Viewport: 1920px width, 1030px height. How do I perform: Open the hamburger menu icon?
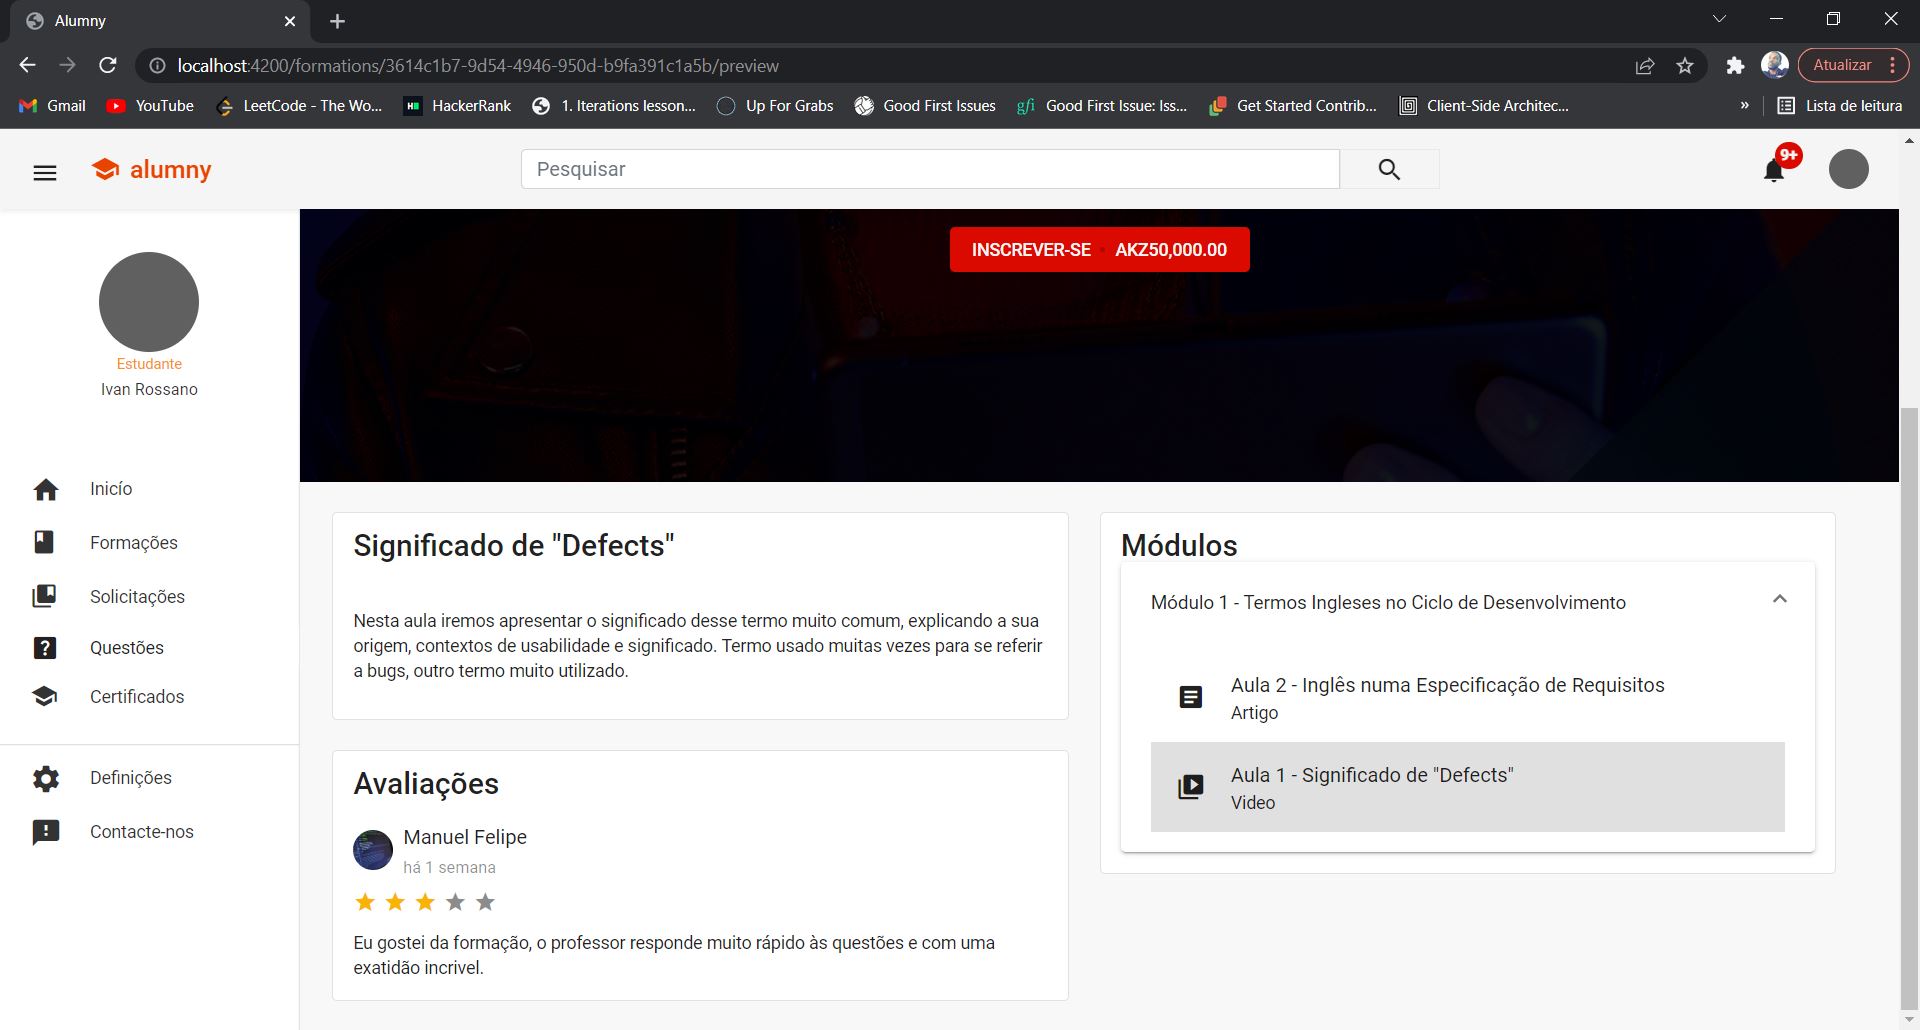point(45,173)
